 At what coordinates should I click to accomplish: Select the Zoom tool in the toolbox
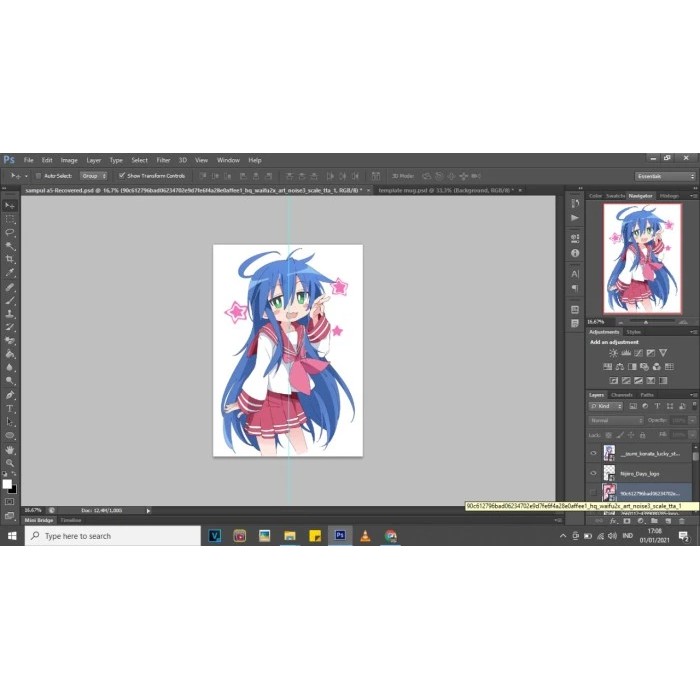pos(10,463)
